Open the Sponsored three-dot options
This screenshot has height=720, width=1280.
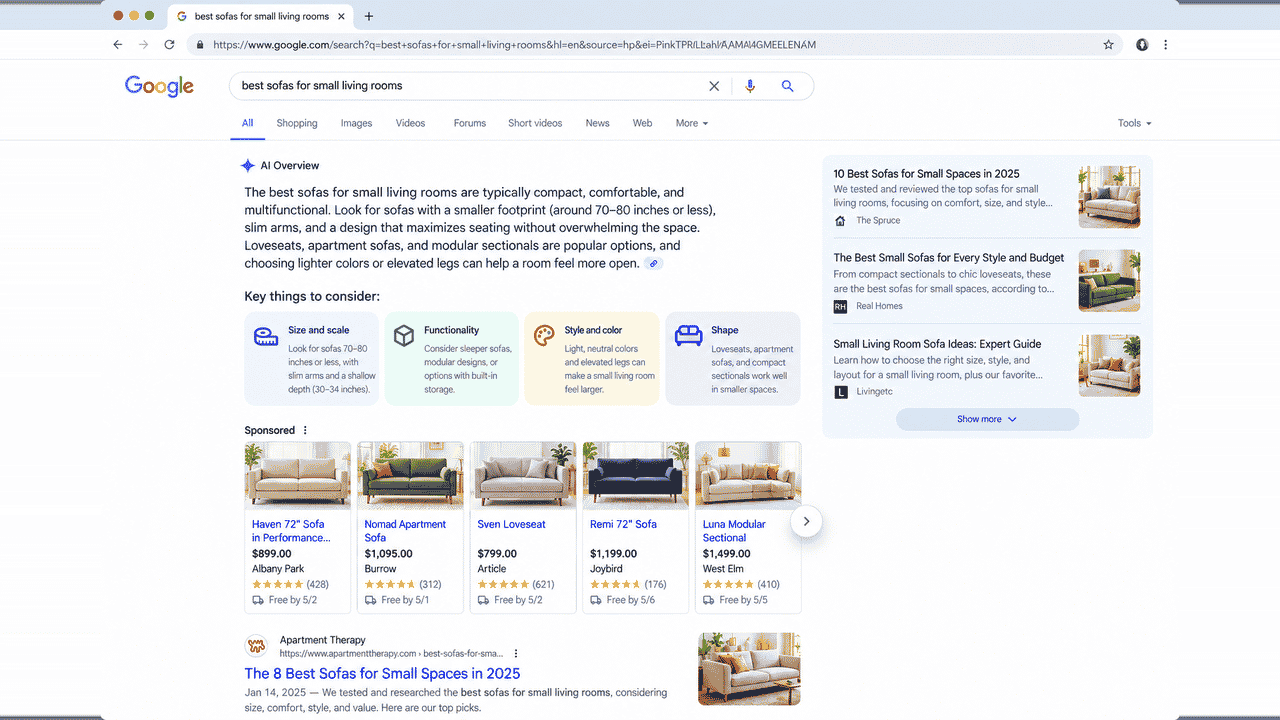tap(305, 431)
